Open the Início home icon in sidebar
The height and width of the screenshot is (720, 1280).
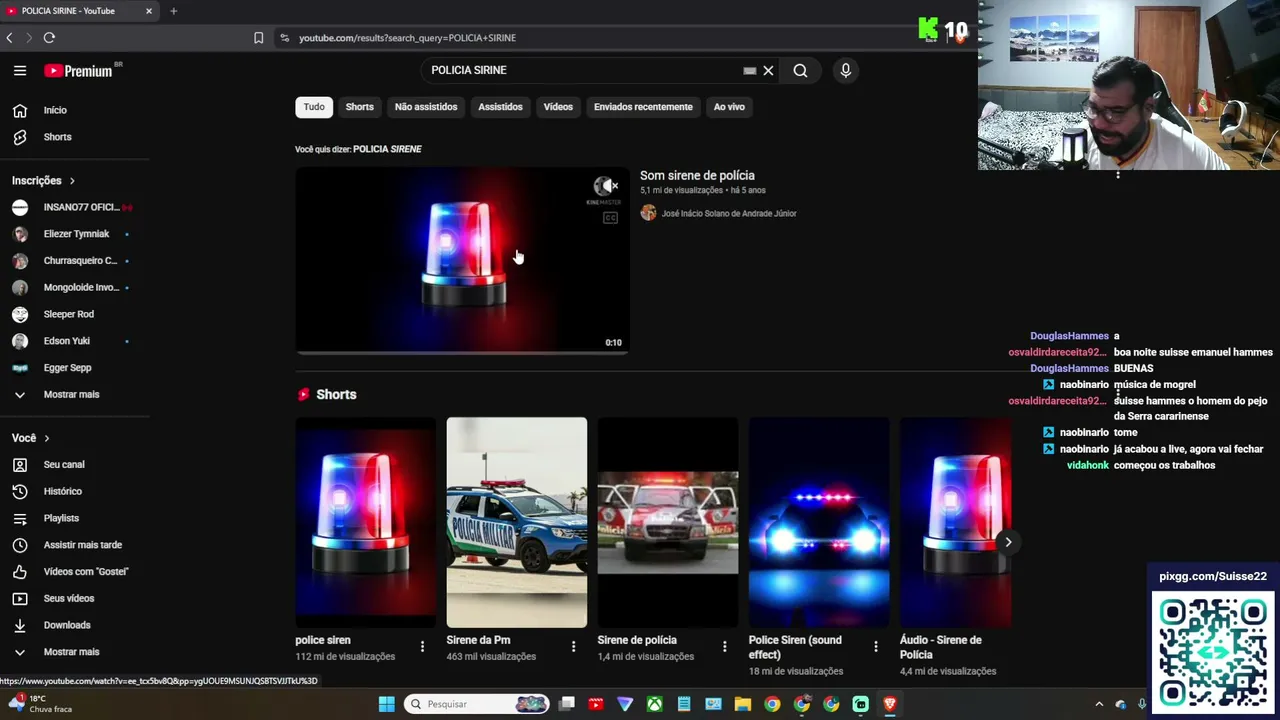(x=20, y=110)
